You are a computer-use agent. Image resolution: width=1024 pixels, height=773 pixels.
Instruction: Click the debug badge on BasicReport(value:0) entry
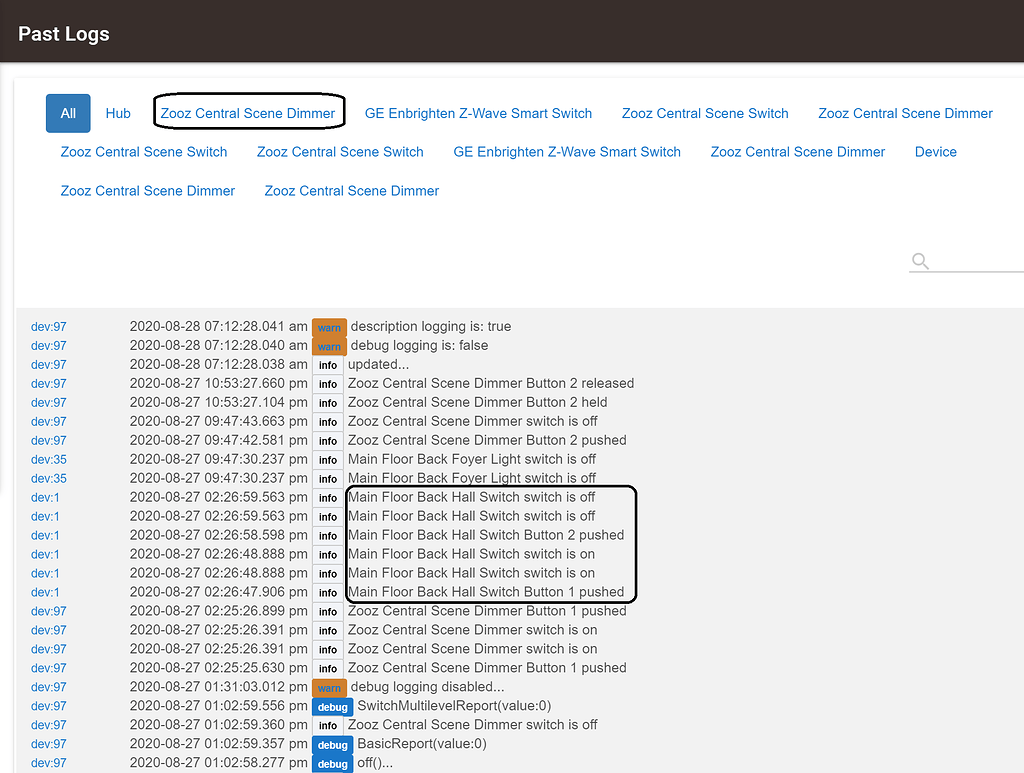pos(332,744)
